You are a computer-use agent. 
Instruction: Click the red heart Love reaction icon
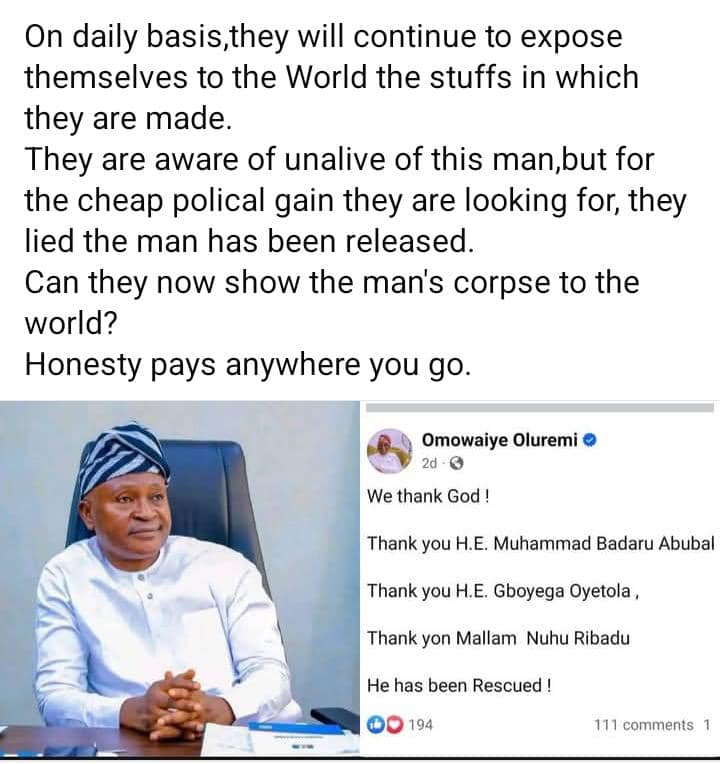[391, 724]
